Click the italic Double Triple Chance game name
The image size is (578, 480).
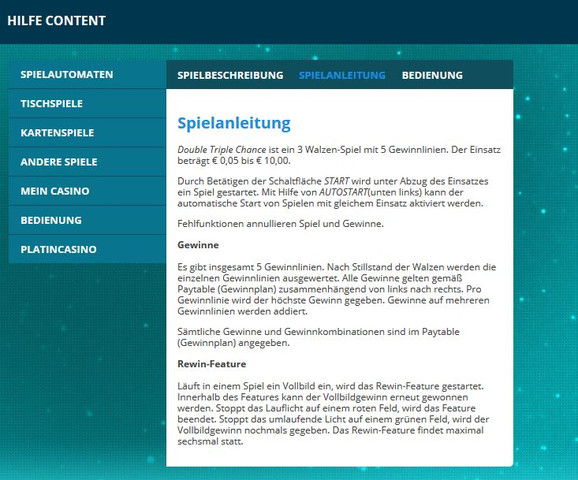[x=222, y=150]
